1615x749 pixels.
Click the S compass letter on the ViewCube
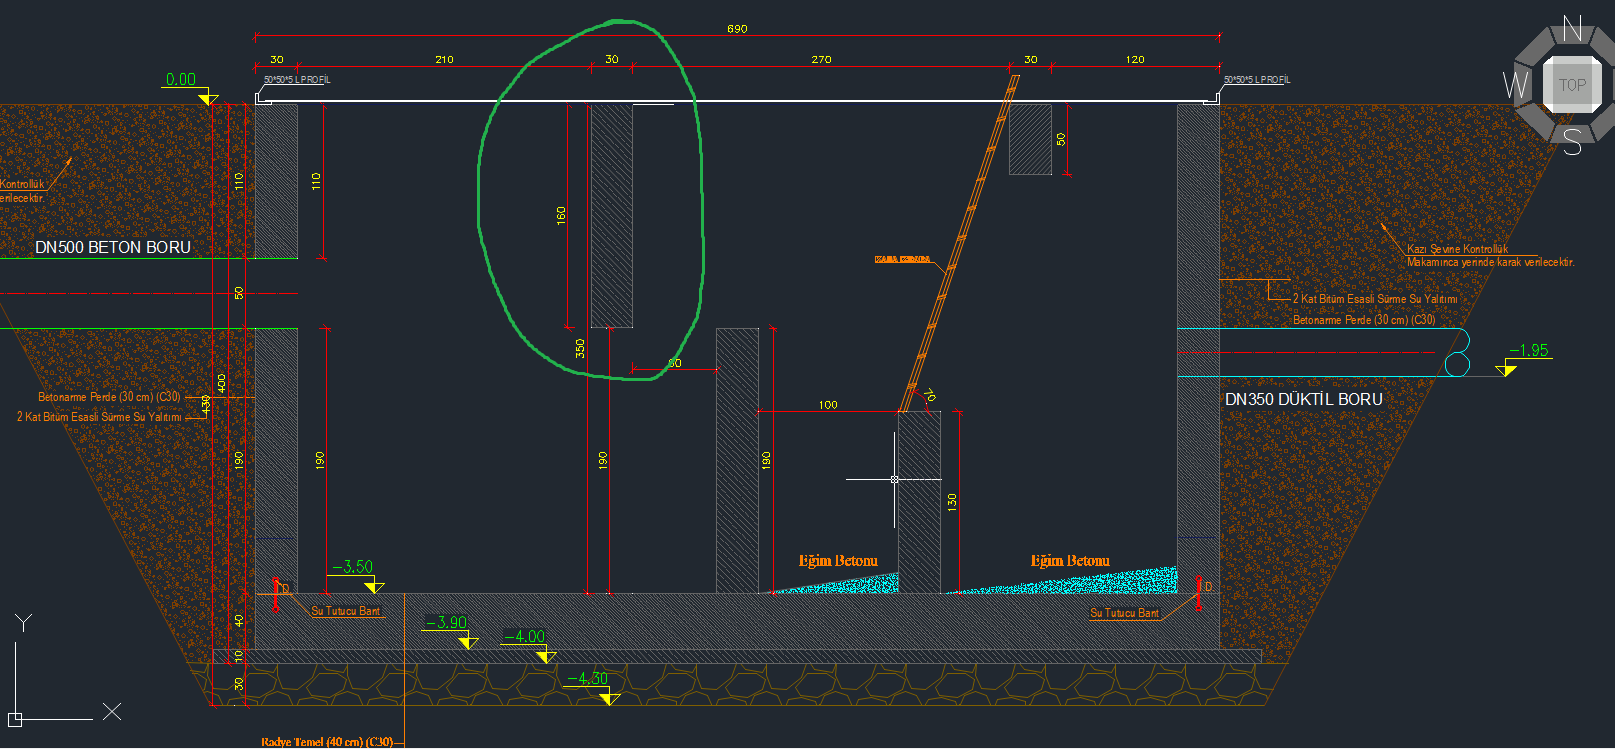(1572, 143)
